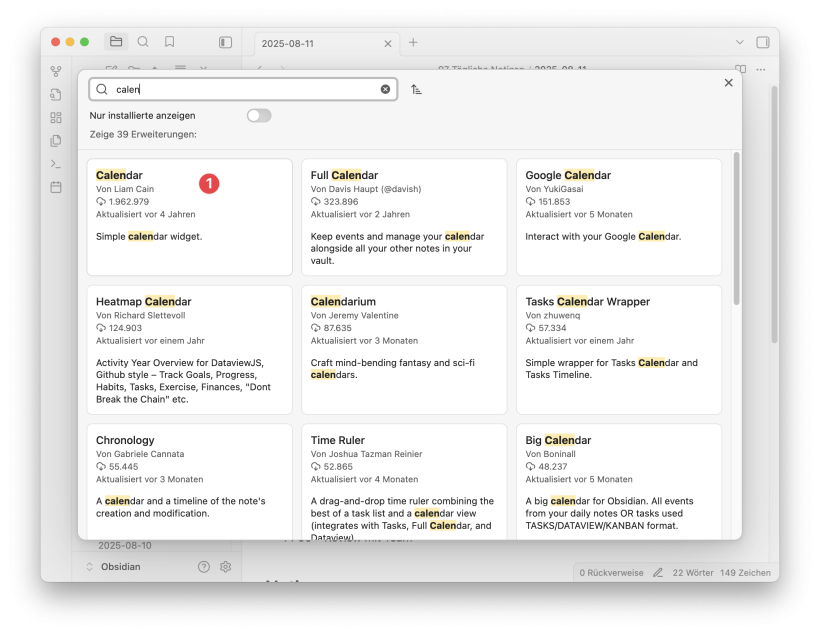Select the 2025-08-11 tab
The height and width of the screenshot is (635, 820).
pos(327,44)
